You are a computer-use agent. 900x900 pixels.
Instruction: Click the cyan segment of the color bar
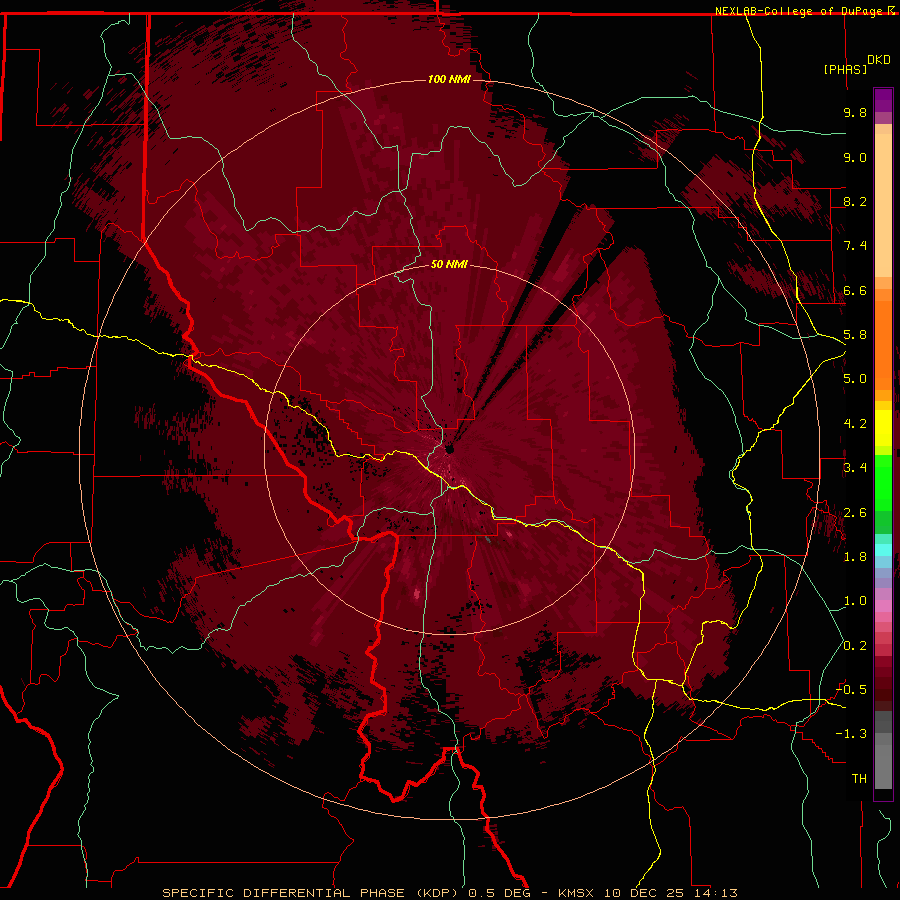(883, 550)
